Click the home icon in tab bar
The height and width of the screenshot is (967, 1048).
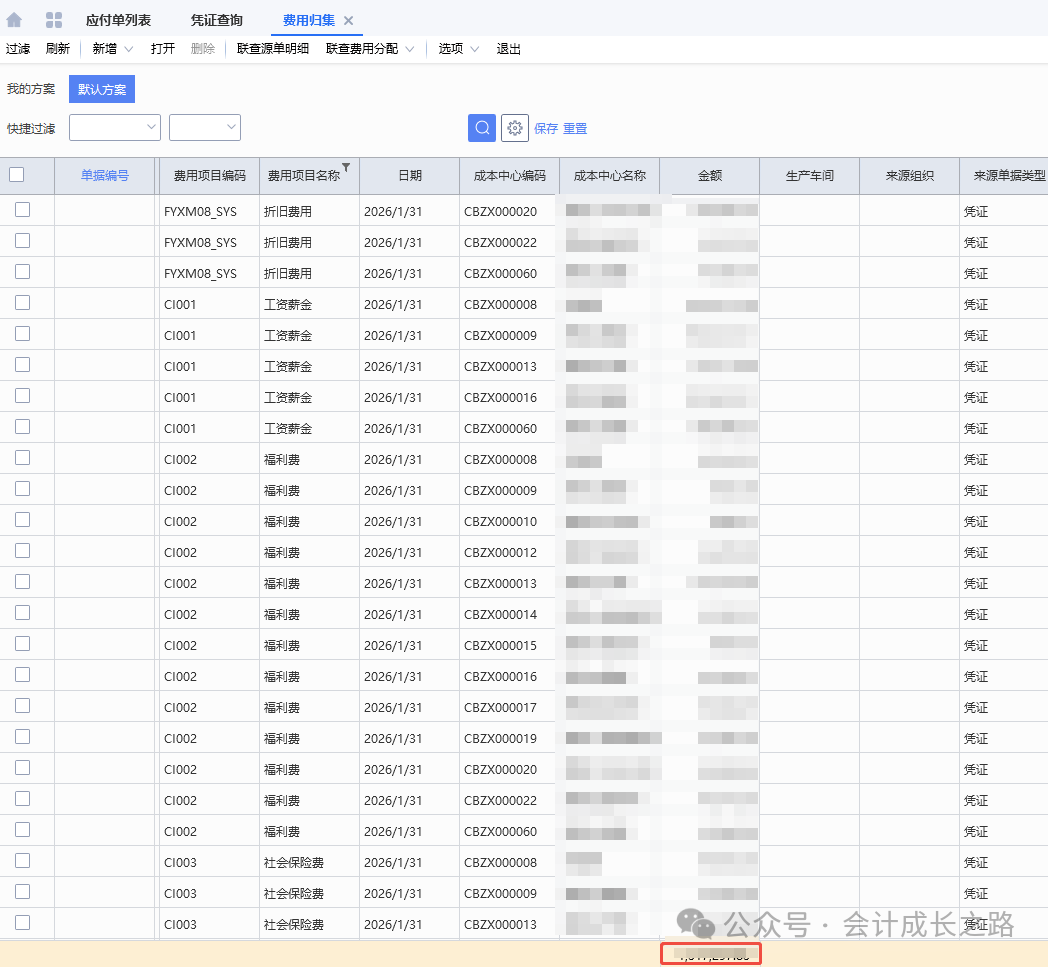[x=14, y=20]
